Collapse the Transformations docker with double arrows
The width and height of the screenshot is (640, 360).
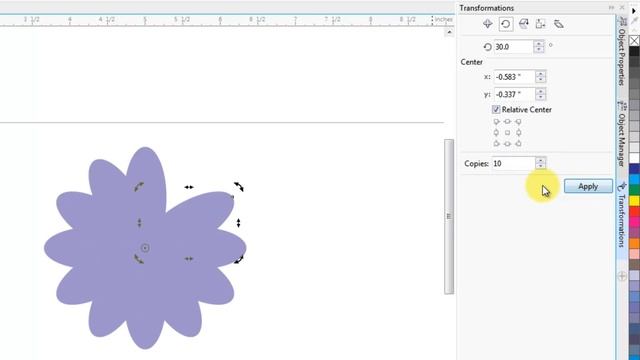pyautogui.click(x=611, y=8)
